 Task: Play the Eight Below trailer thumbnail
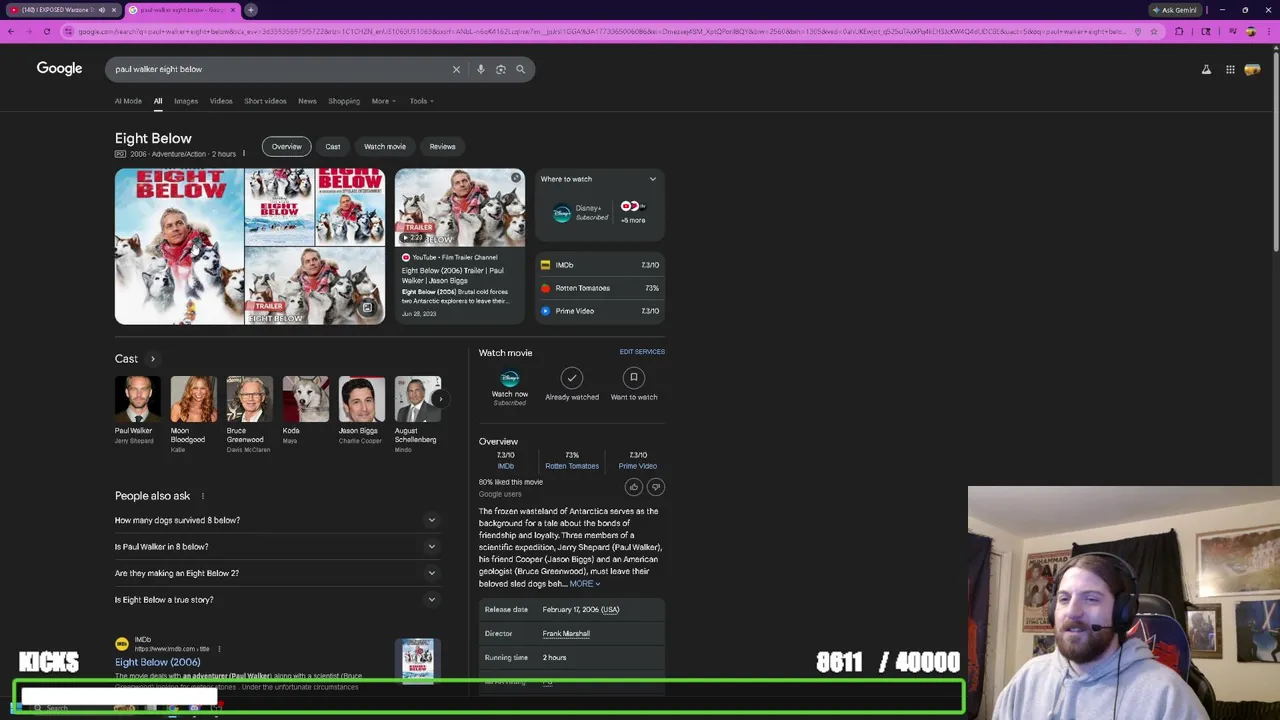tap(460, 207)
